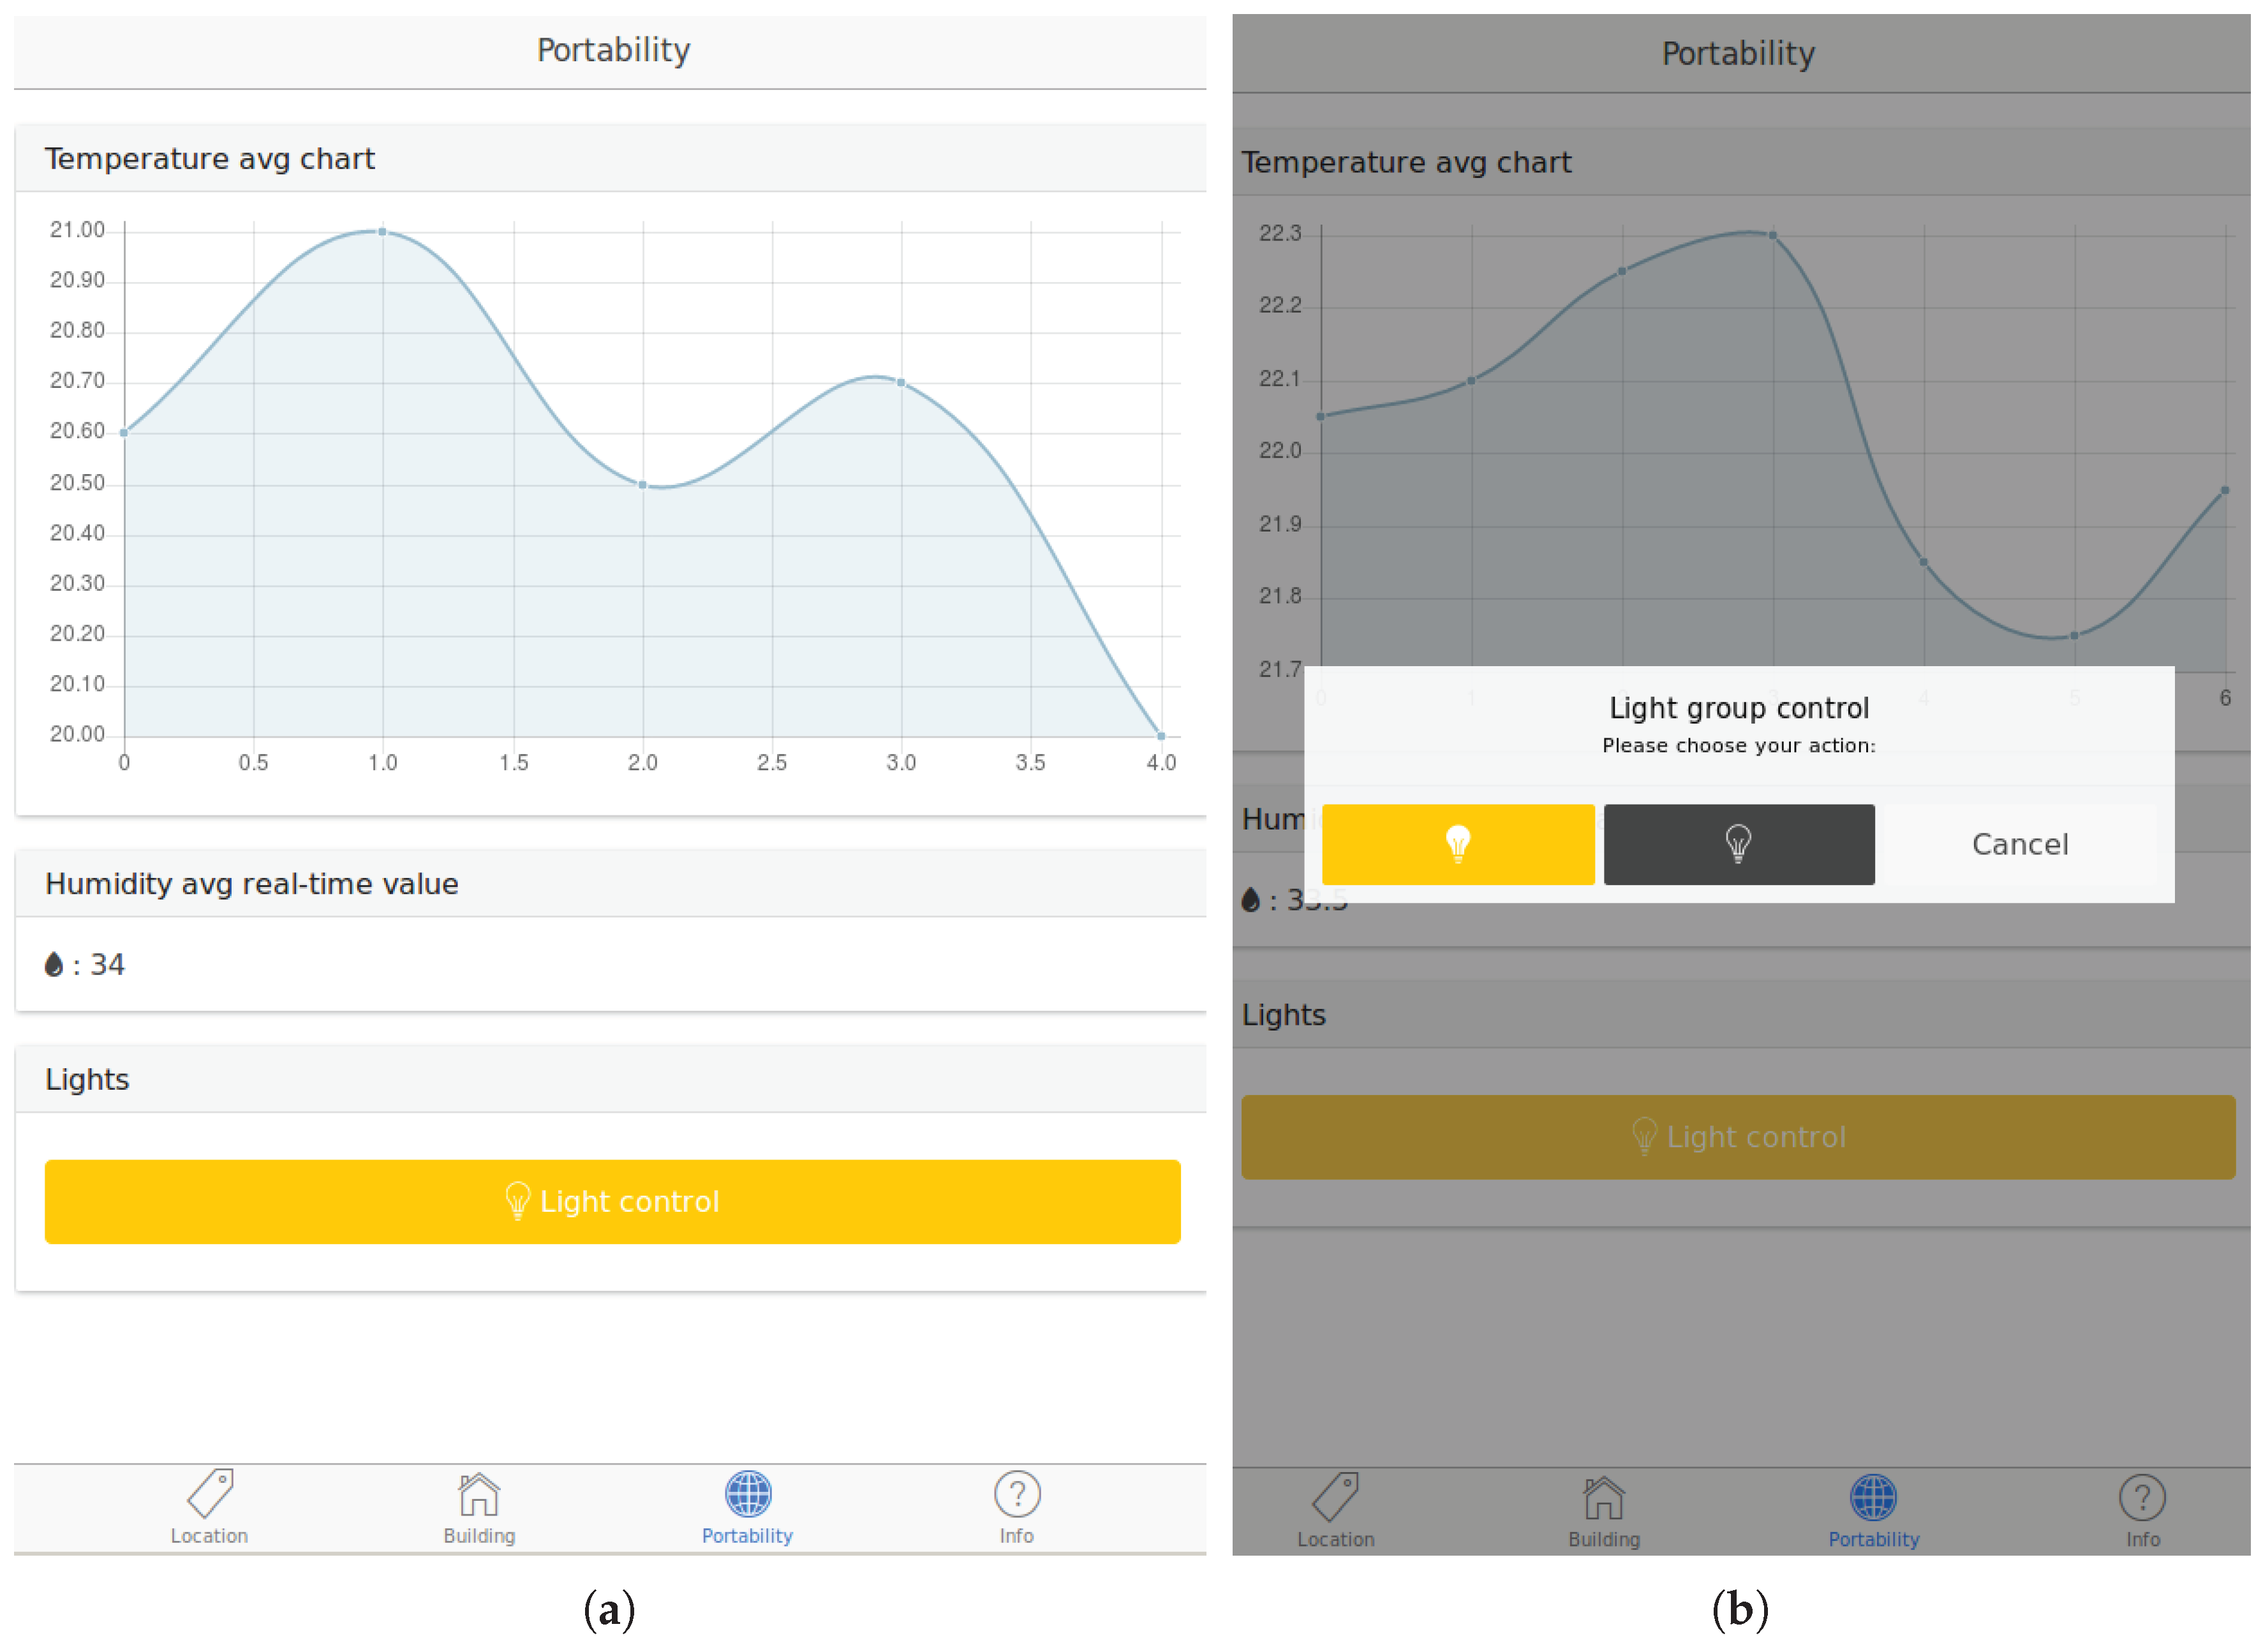Click the Portability globe icon in left screen
2263x1652 pixels.
click(x=747, y=1493)
